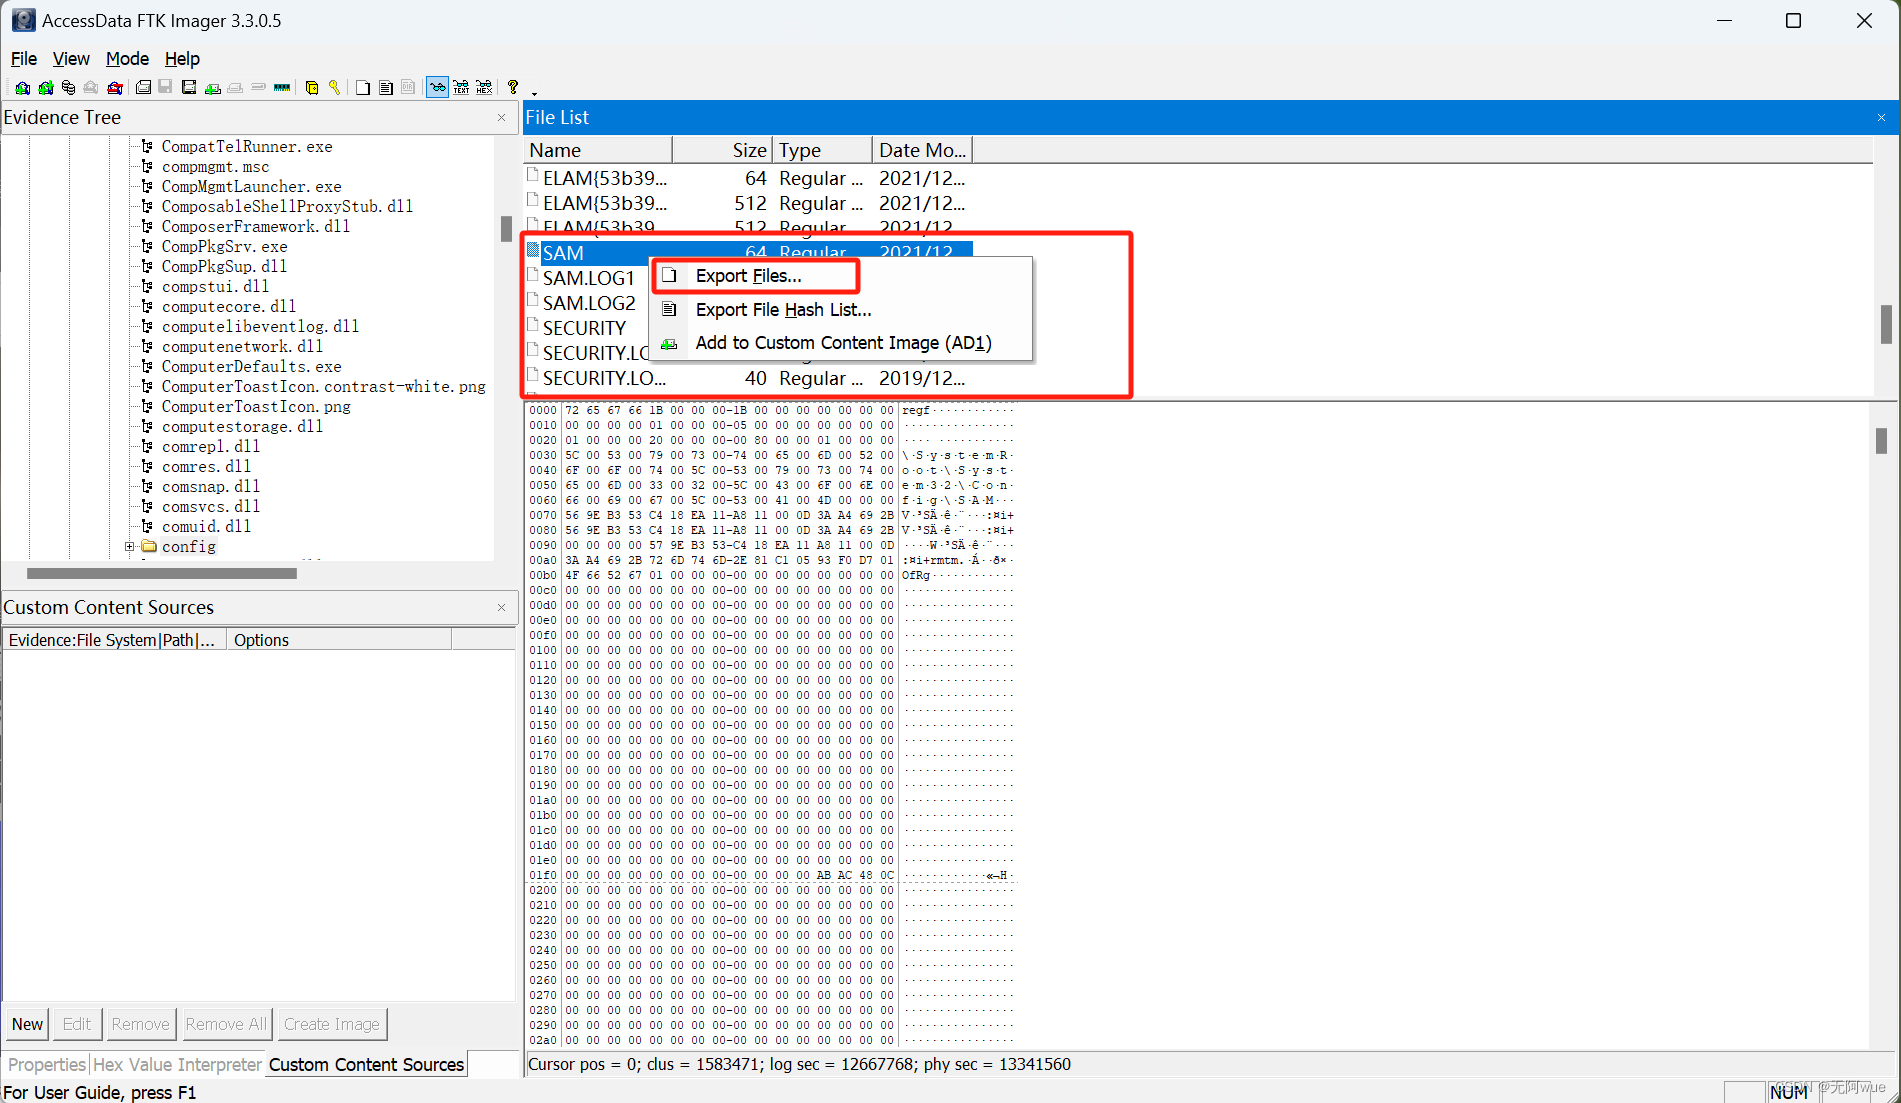Click Evidence:File System|Path column header
Screen dimensions: 1901x1103
(x=114, y=640)
